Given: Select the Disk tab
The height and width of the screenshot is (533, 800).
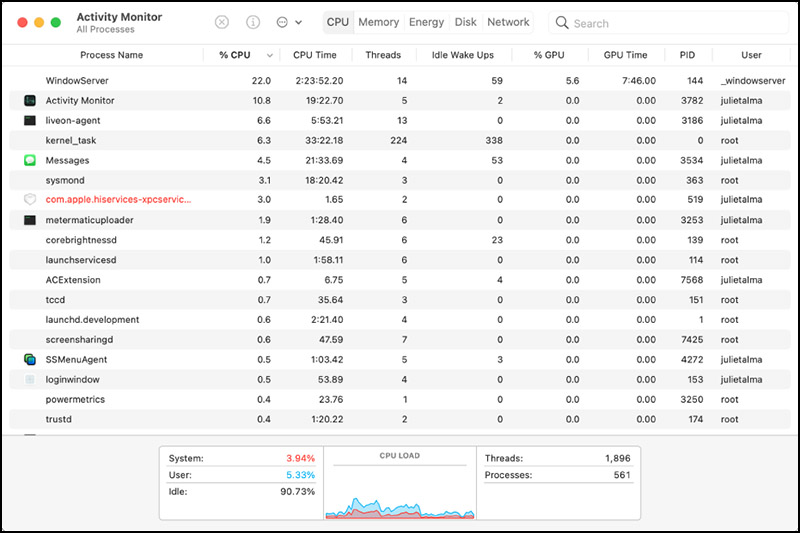Looking at the screenshot, I should click(465, 22).
